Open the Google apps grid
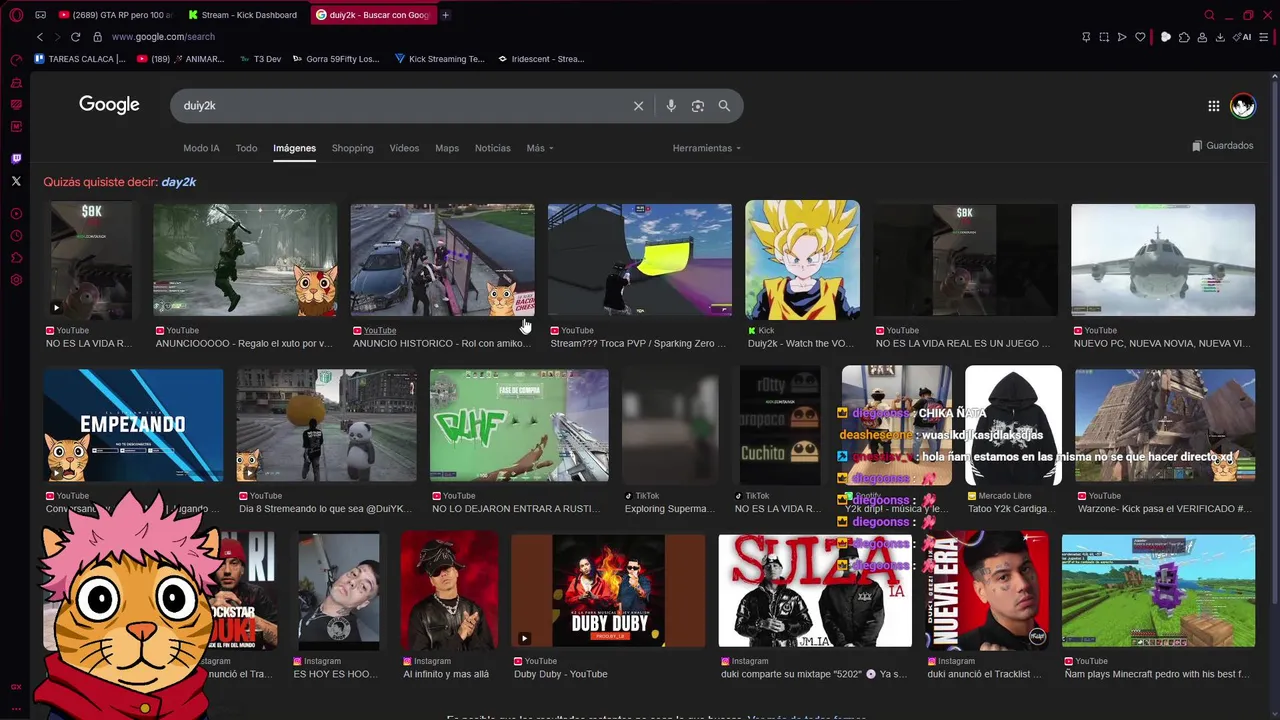This screenshot has height=720, width=1280. click(x=1213, y=106)
